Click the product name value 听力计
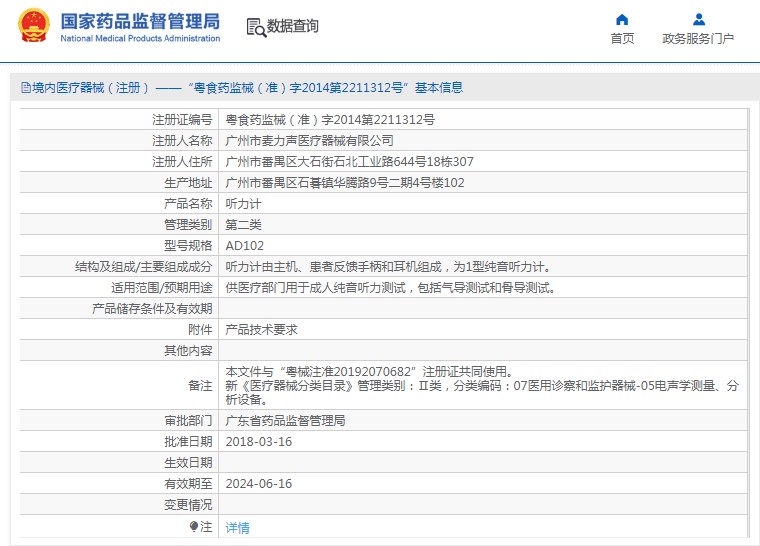The height and width of the screenshot is (546, 760). click(x=240, y=203)
